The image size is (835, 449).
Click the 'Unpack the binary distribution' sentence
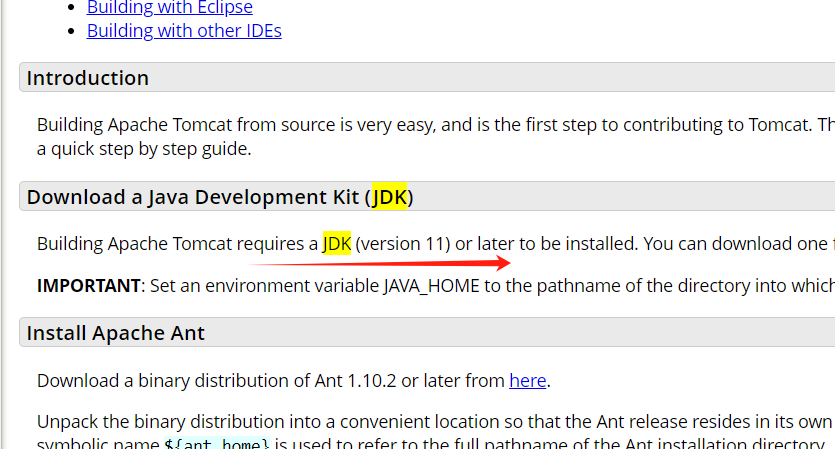click(x=160, y=421)
